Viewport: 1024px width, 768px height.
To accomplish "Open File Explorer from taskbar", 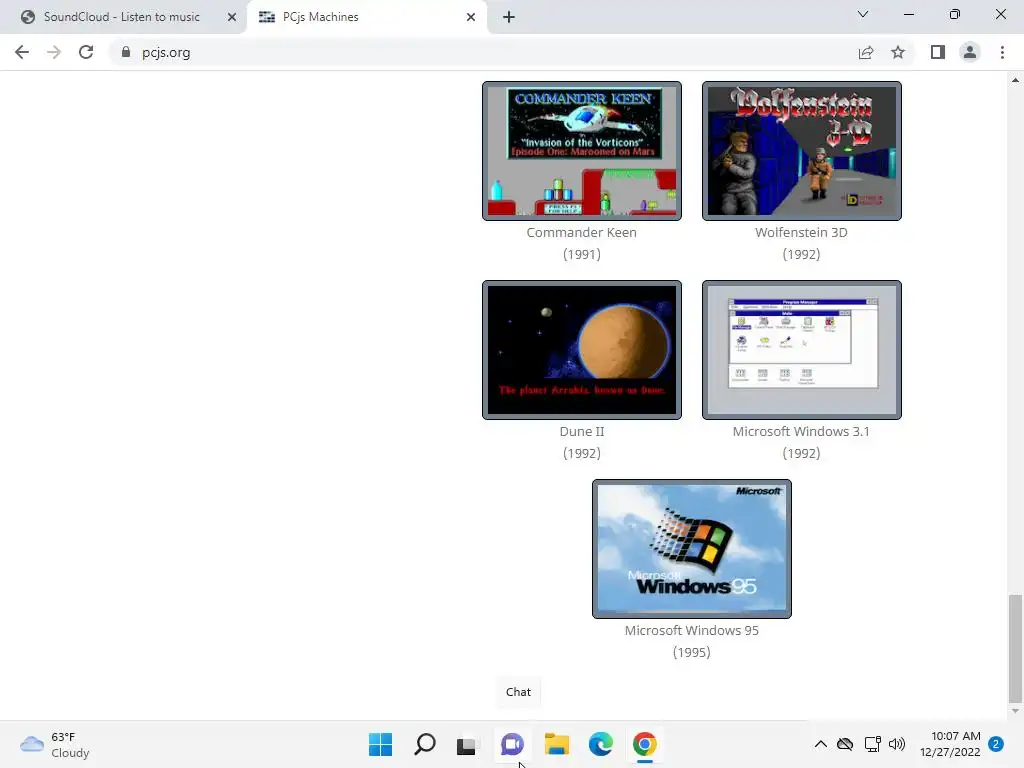I will pos(556,744).
